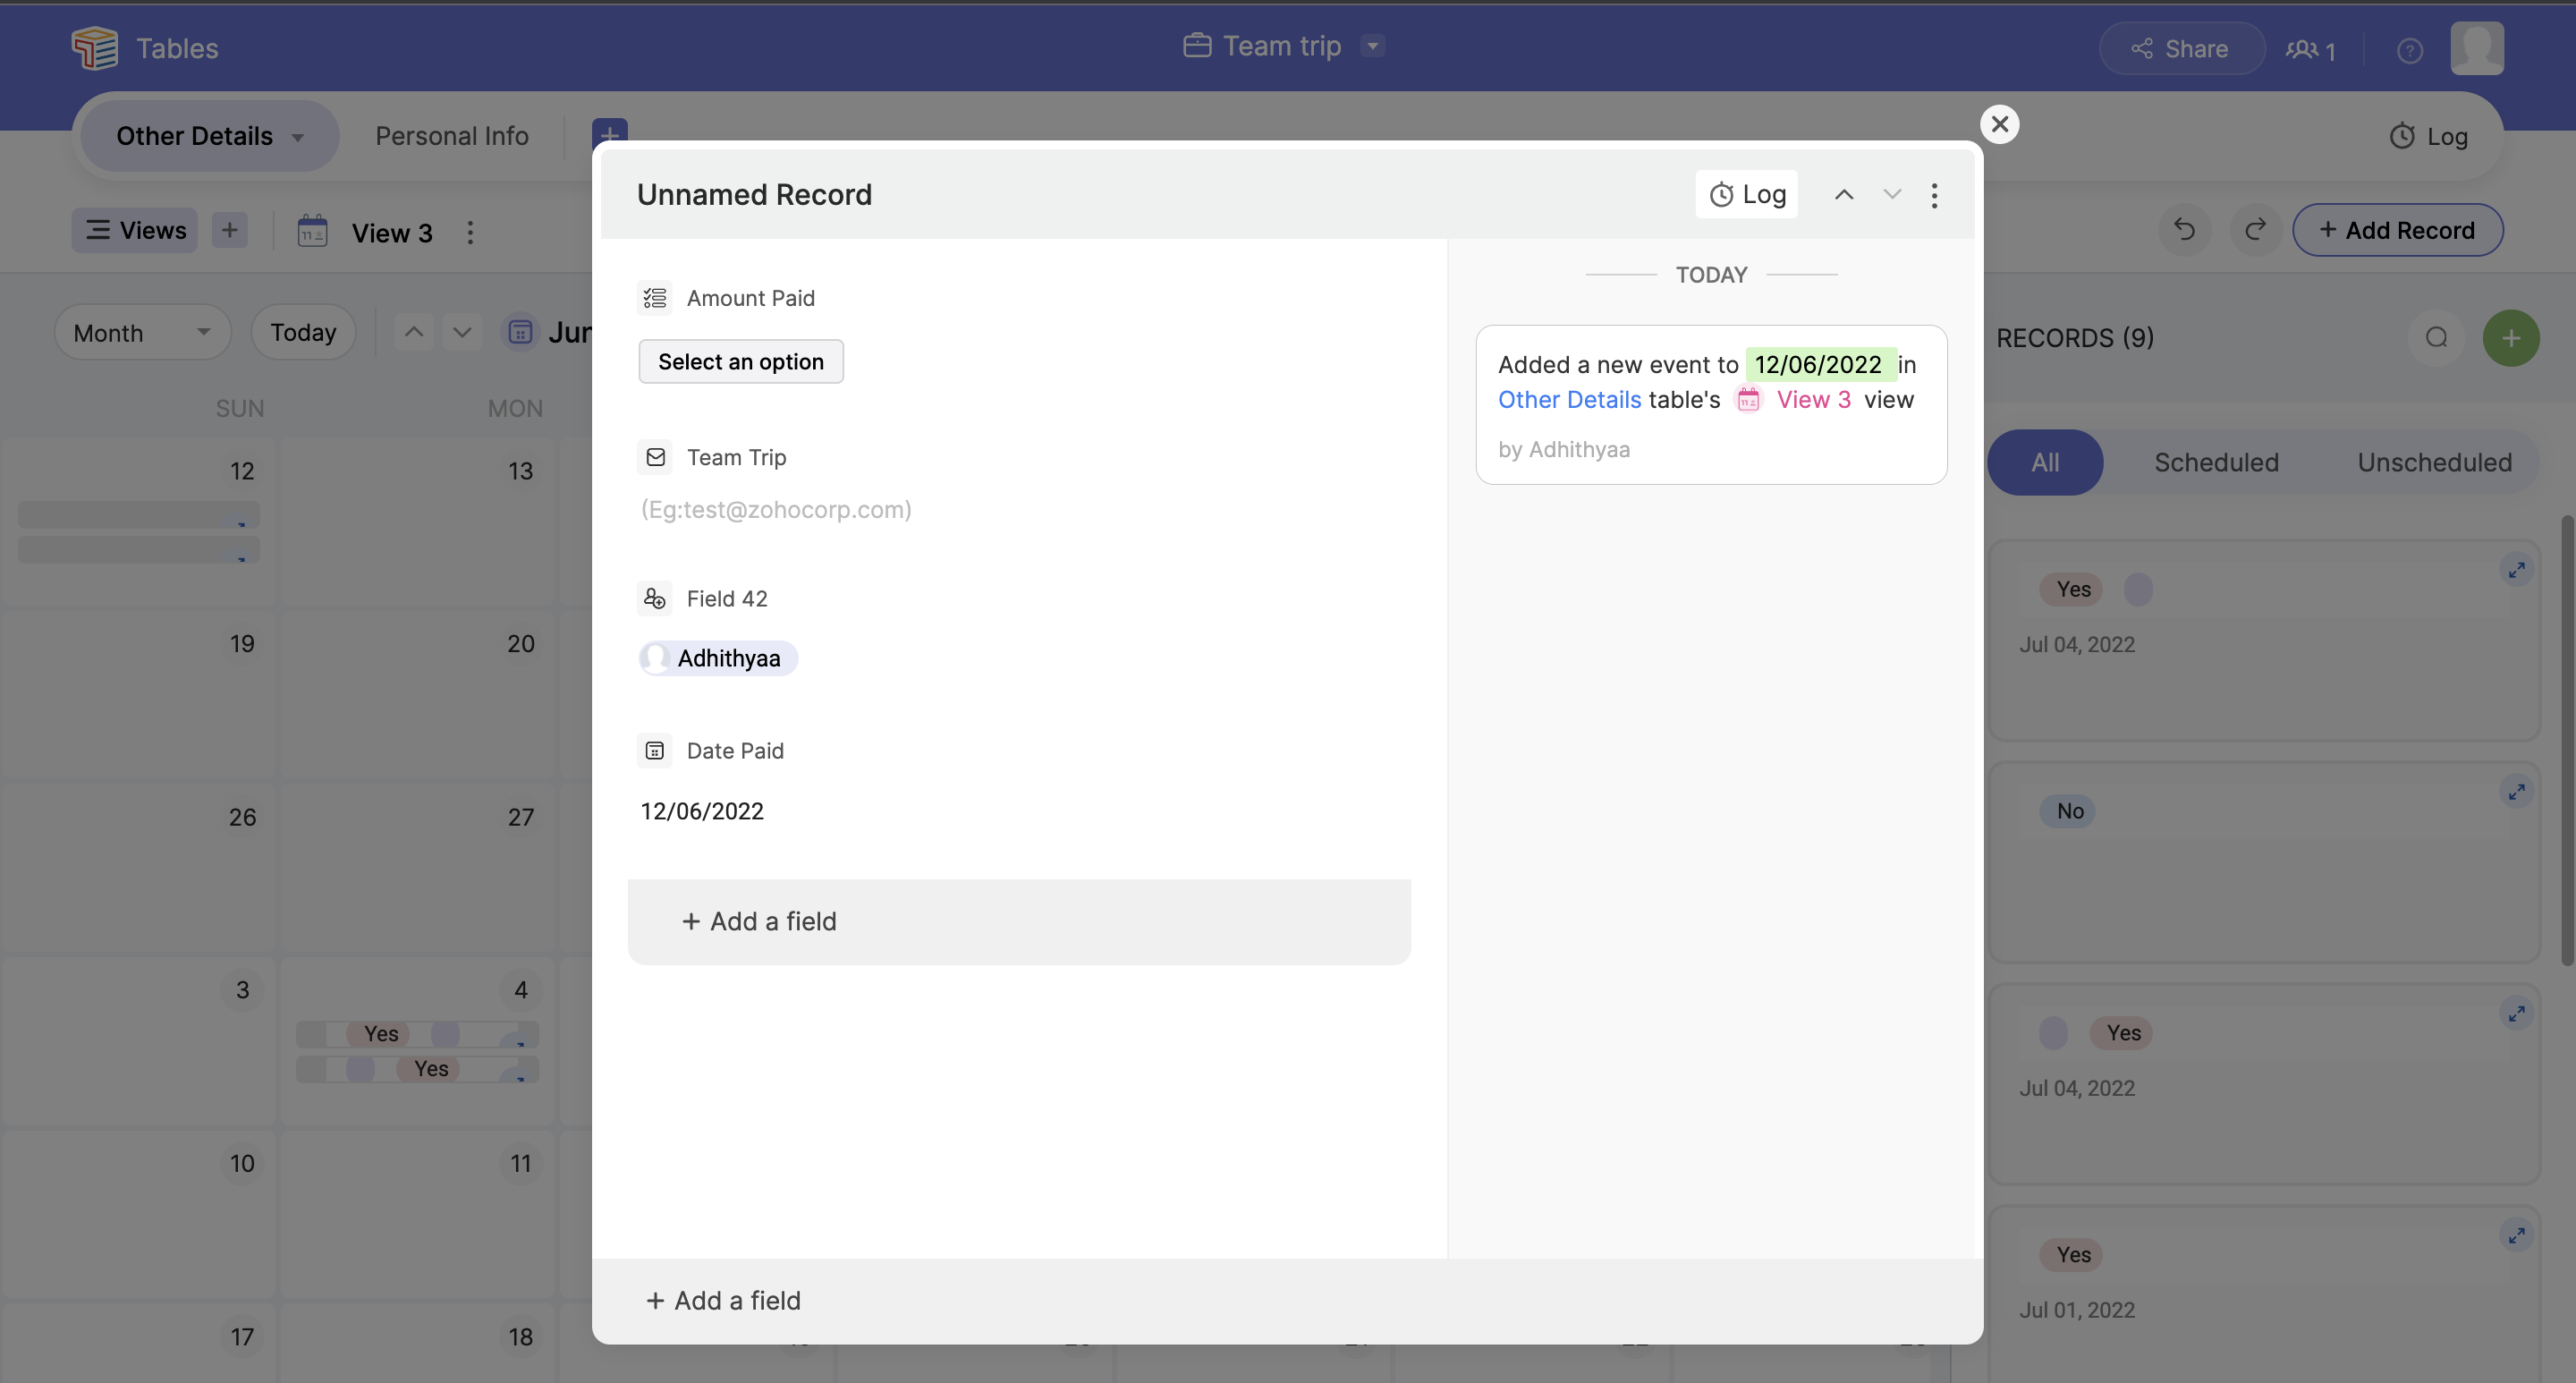Click the Team Trip email input field
This screenshot has height=1383, width=2576.
776,510
